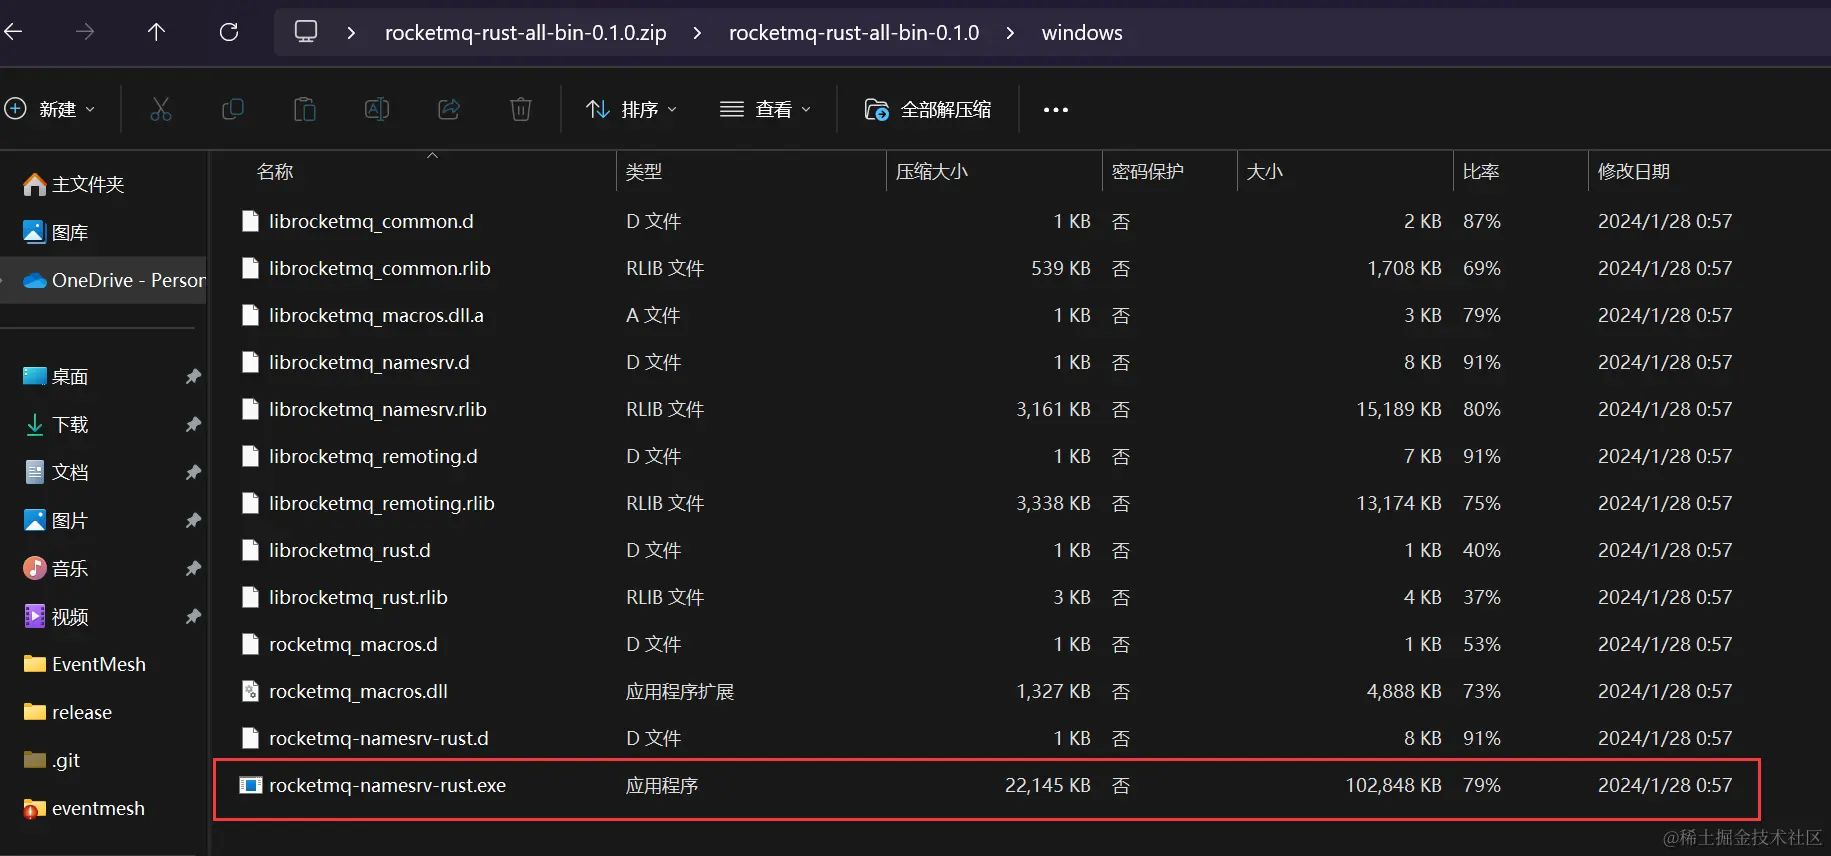Open the 排序 (Sort) dropdown
The image size is (1831, 856).
pos(632,109)
